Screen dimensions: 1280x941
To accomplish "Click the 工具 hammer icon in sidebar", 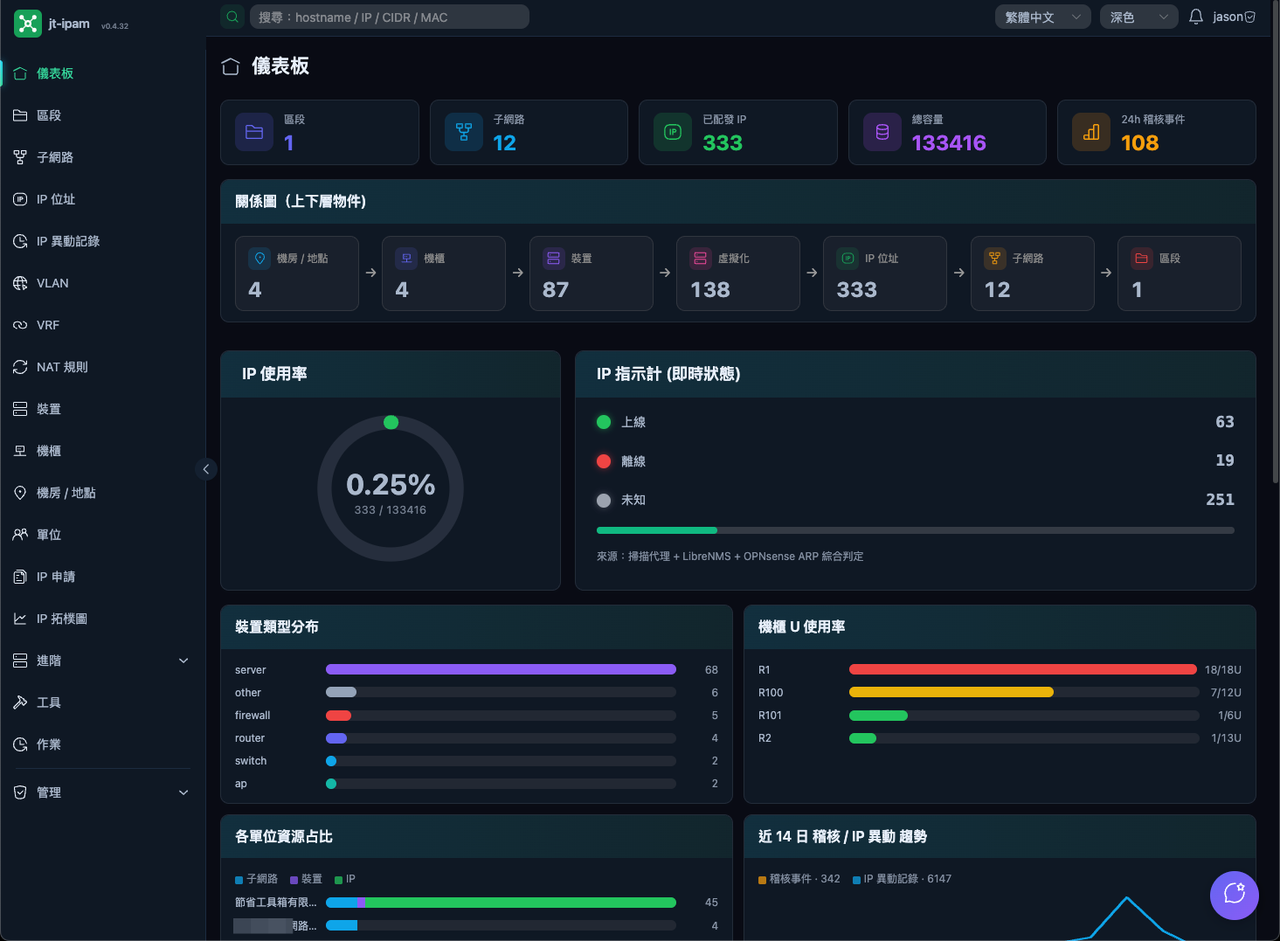I will (20, 703).
